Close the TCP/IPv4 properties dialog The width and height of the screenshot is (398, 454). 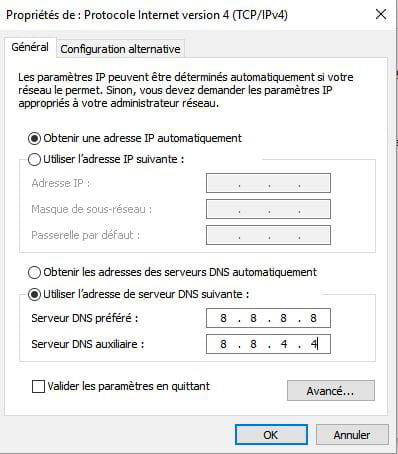click(x=381, y=14)
